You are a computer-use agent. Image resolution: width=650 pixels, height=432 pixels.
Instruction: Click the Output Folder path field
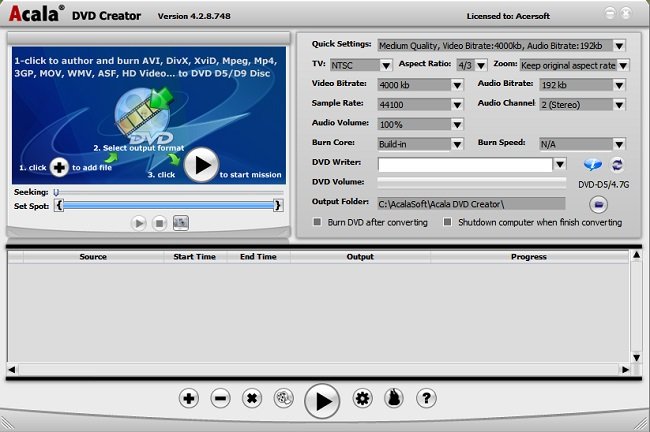point(471,204)
